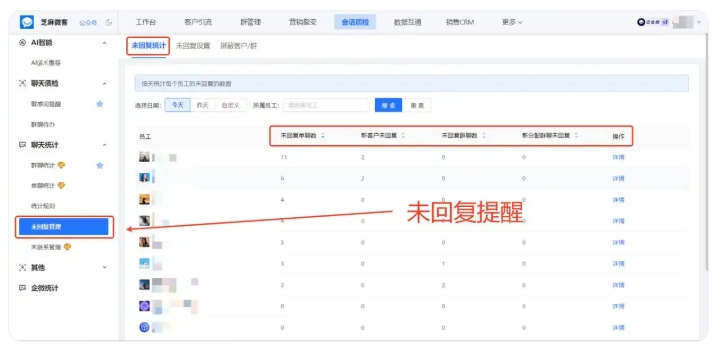Open the 工作台 top nav item

145,22
